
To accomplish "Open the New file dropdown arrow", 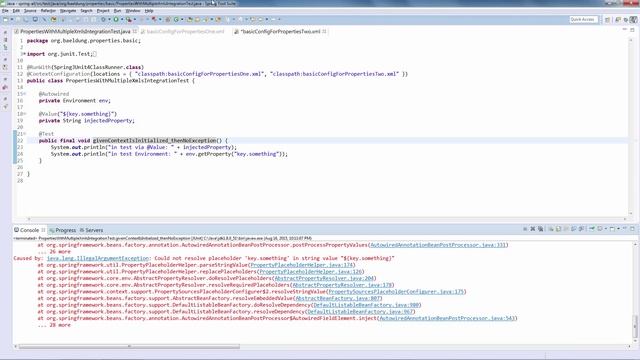I will [x=12, y=19].
